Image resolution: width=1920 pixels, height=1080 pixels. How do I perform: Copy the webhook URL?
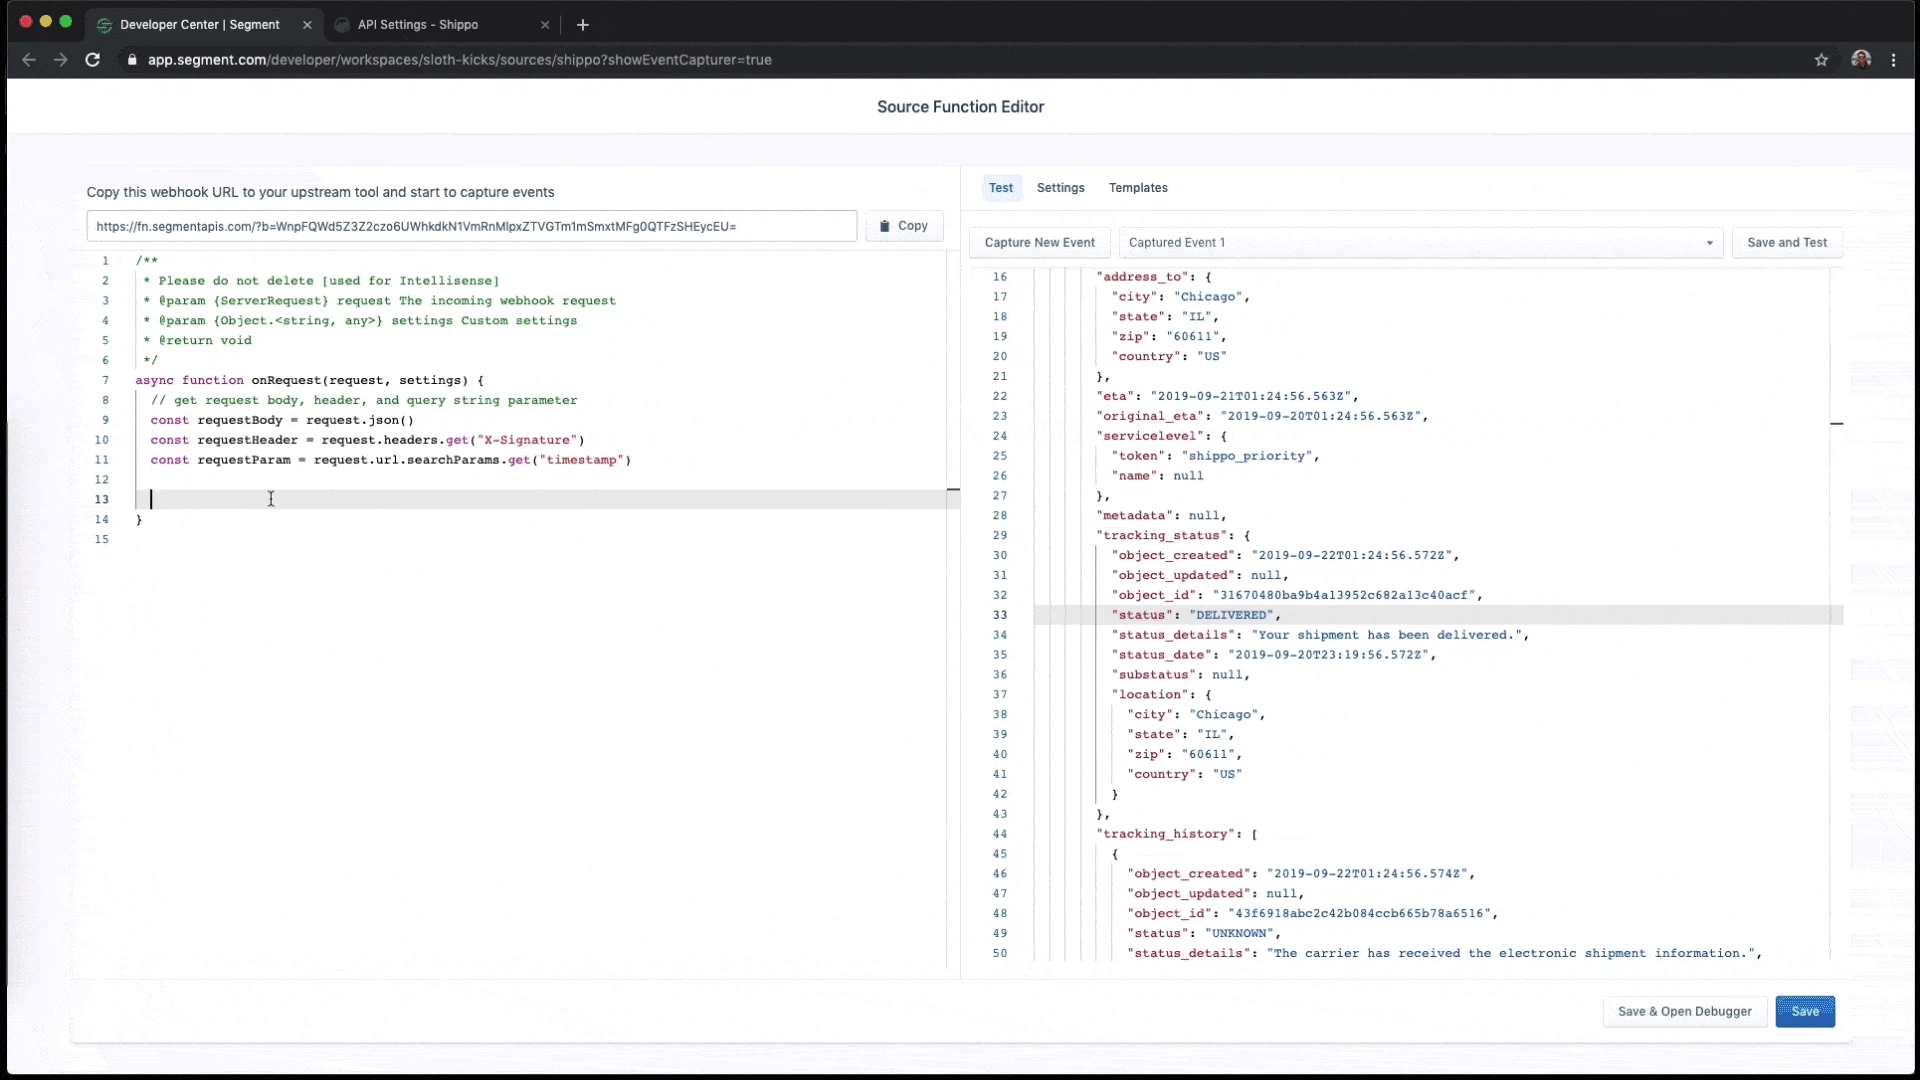pyautogui.click(x=903, y=226)
